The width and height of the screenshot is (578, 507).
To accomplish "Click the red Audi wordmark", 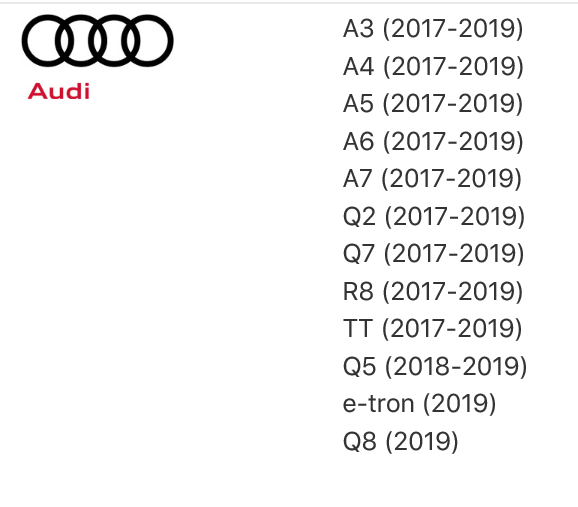I will point(59,91).
